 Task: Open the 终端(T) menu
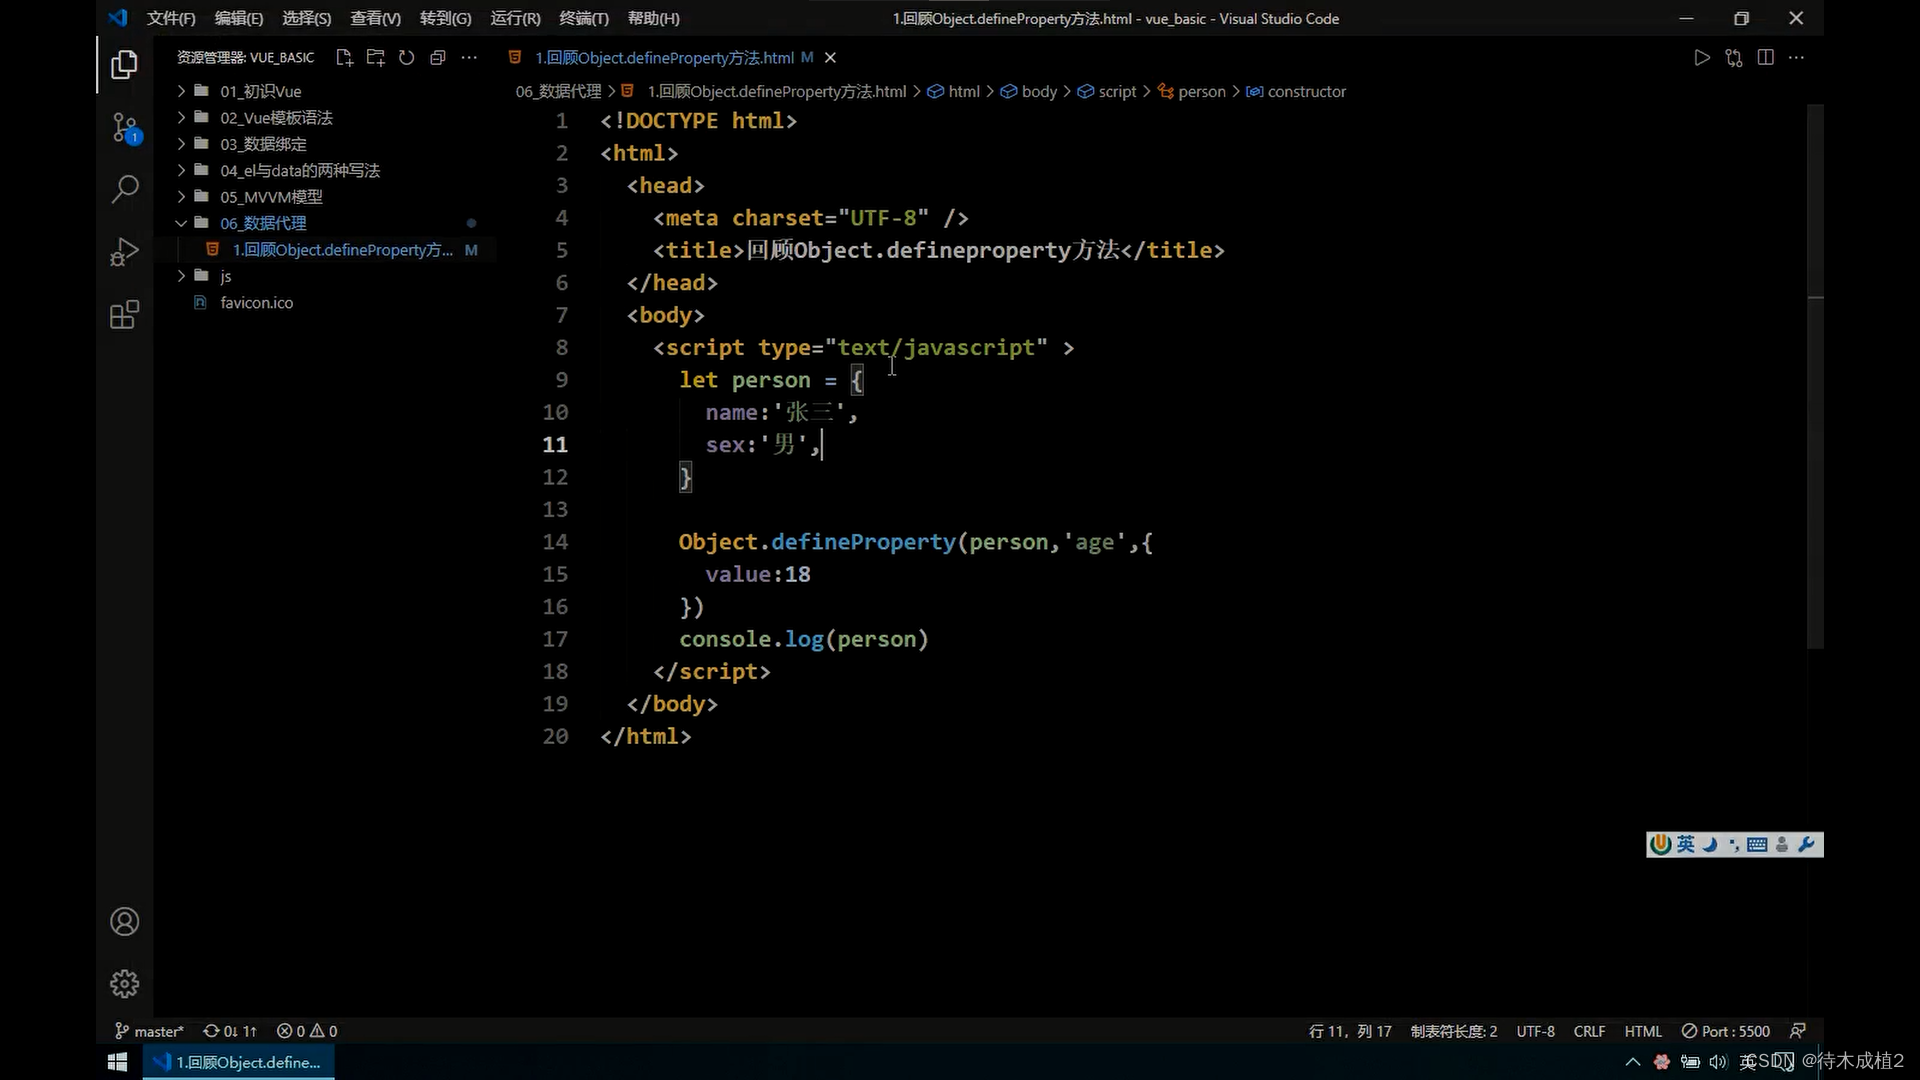click(x=584, y=18)
